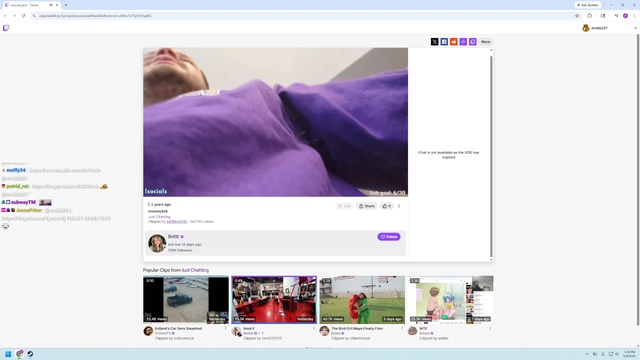Play the Esfand's Car Gets Smashed clip thumbnail

(x=186, y=300)
